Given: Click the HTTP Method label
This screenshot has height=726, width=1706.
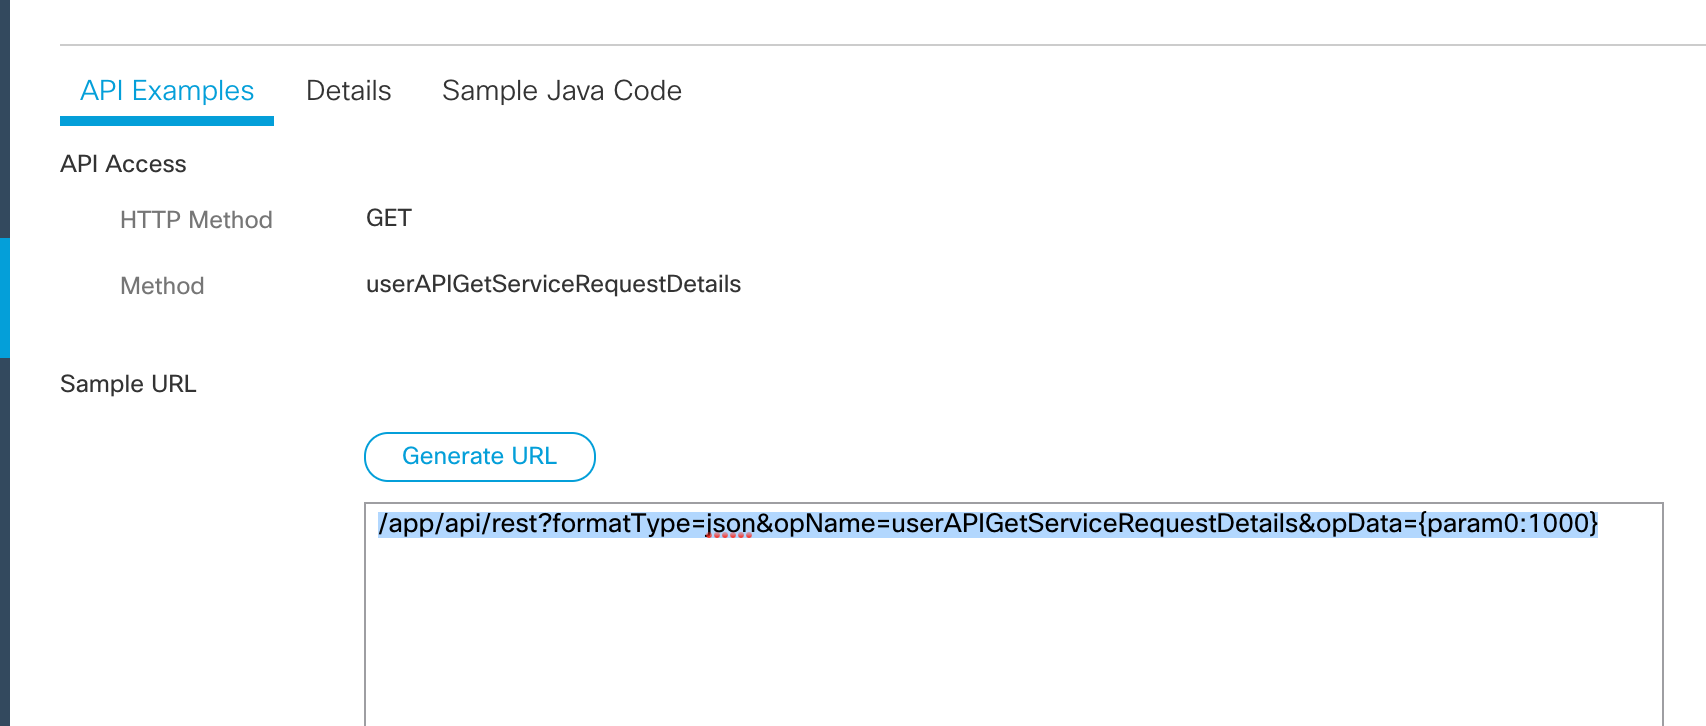Looking at the screenshot, I should click(196, 220).
